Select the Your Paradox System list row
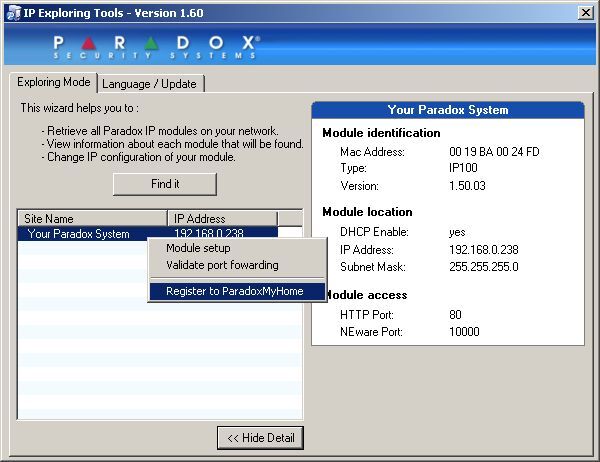The image size is (600, 462). pyautogui.click(x=80, y=234)
